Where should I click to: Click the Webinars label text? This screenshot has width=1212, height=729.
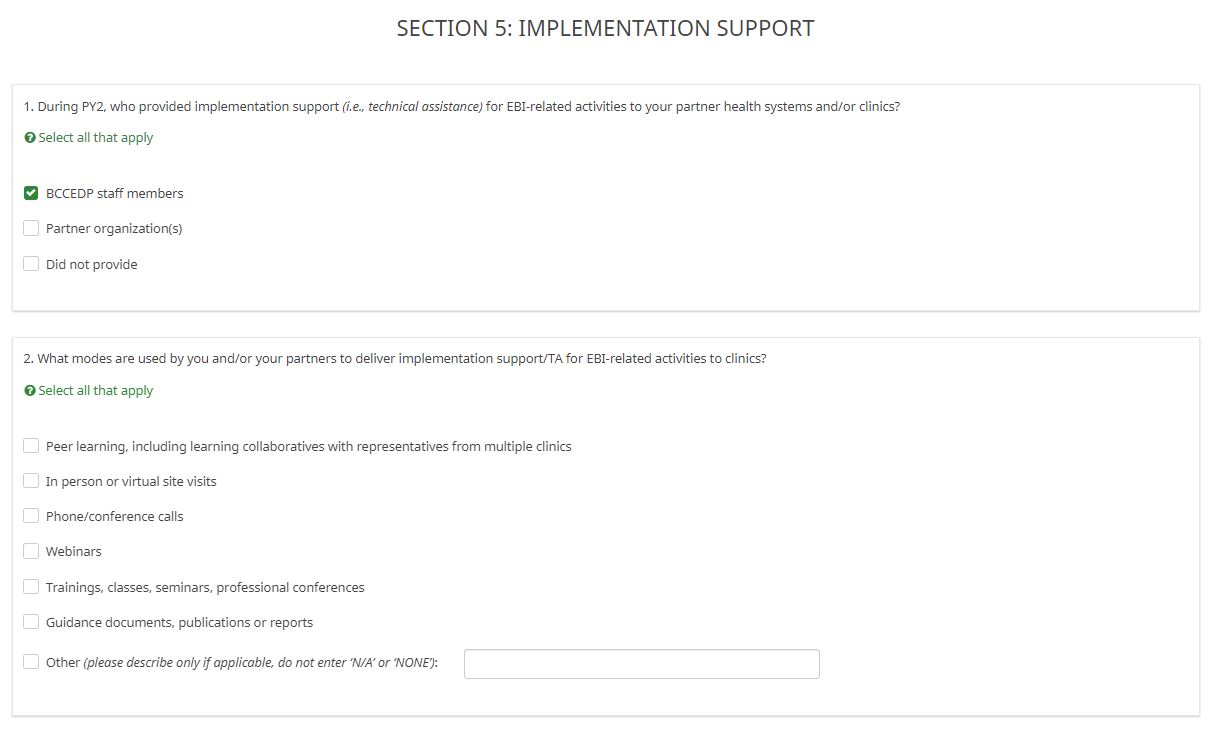(73, 551)
